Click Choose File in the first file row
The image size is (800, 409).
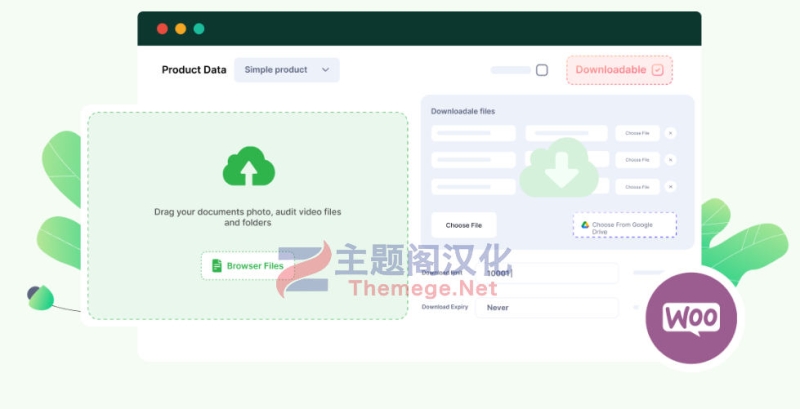tap(637, 133)
